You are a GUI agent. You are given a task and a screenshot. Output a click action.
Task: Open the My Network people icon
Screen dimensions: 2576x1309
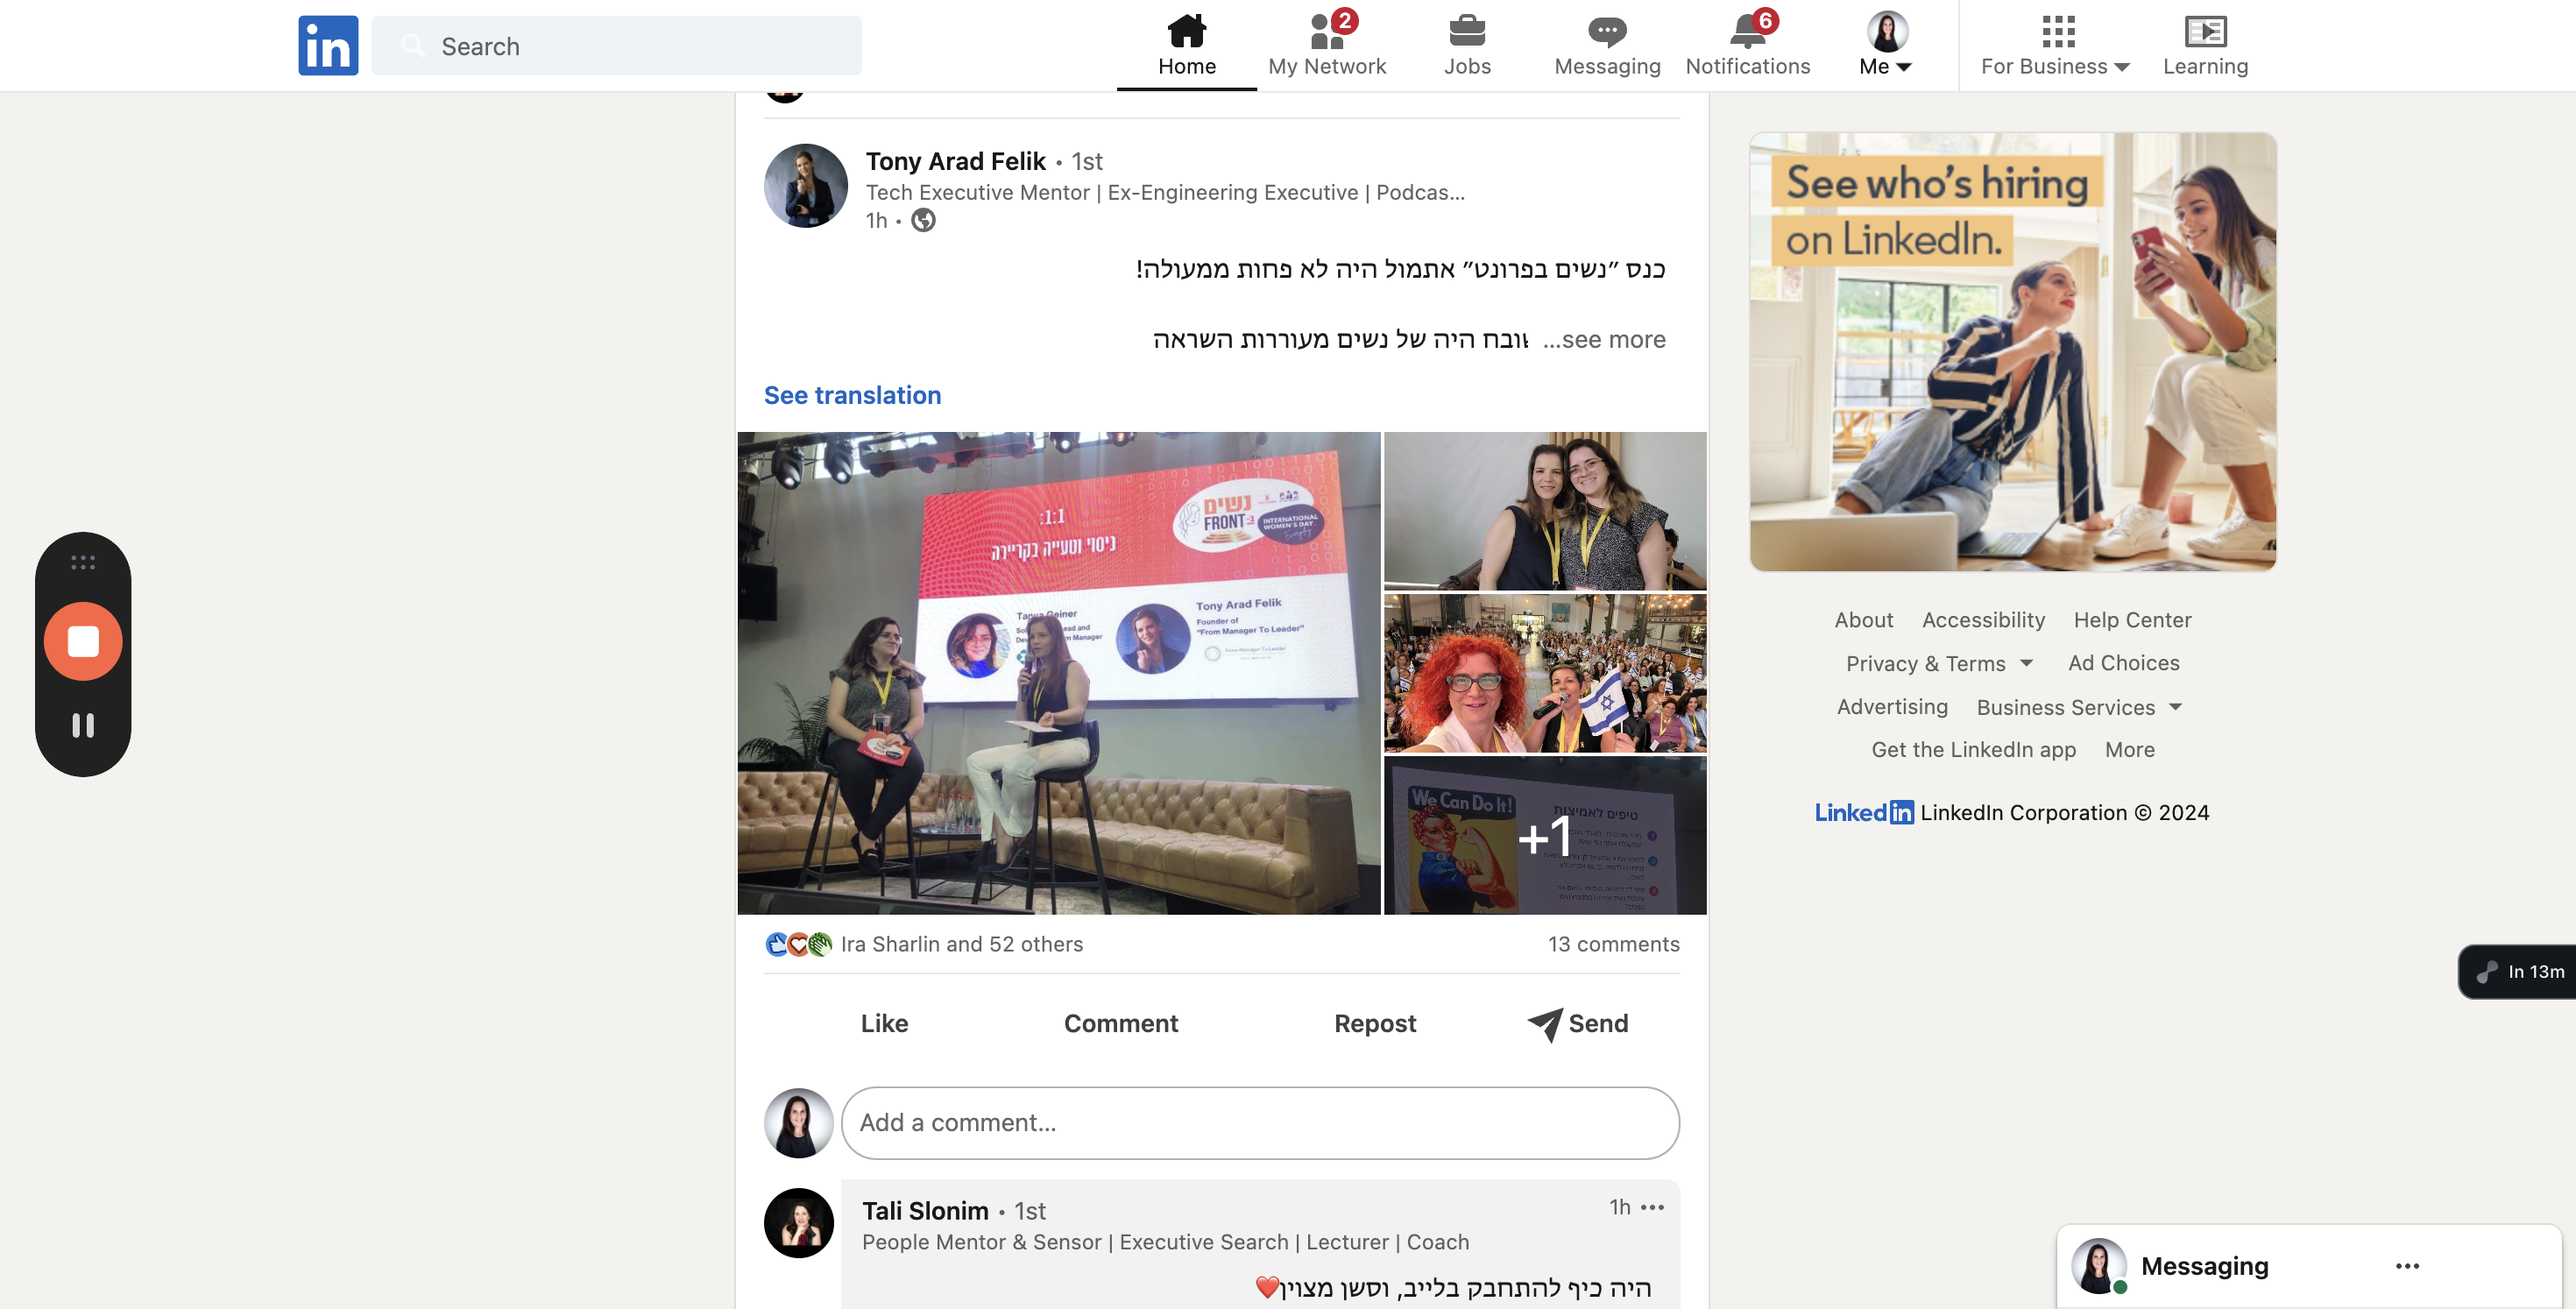(x=1326, y=32)
